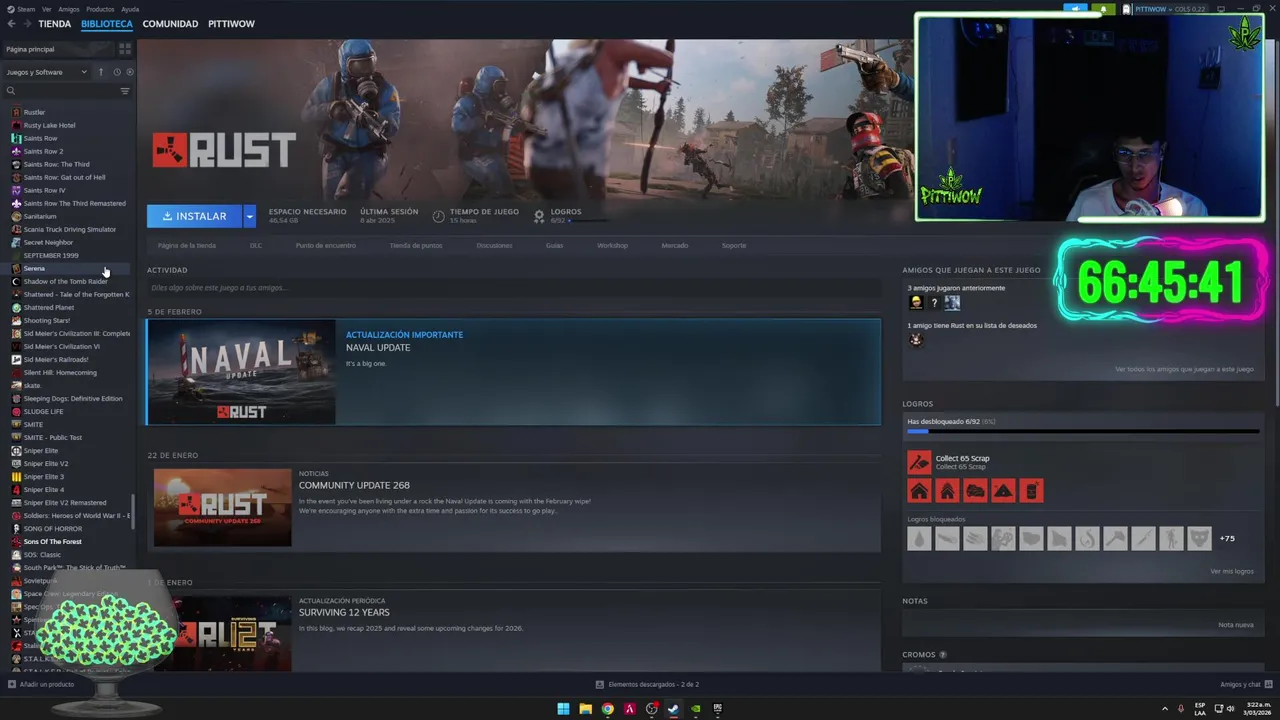Open the locked cat face achievement icon

pyautogui.click(x=1199, y=539)
